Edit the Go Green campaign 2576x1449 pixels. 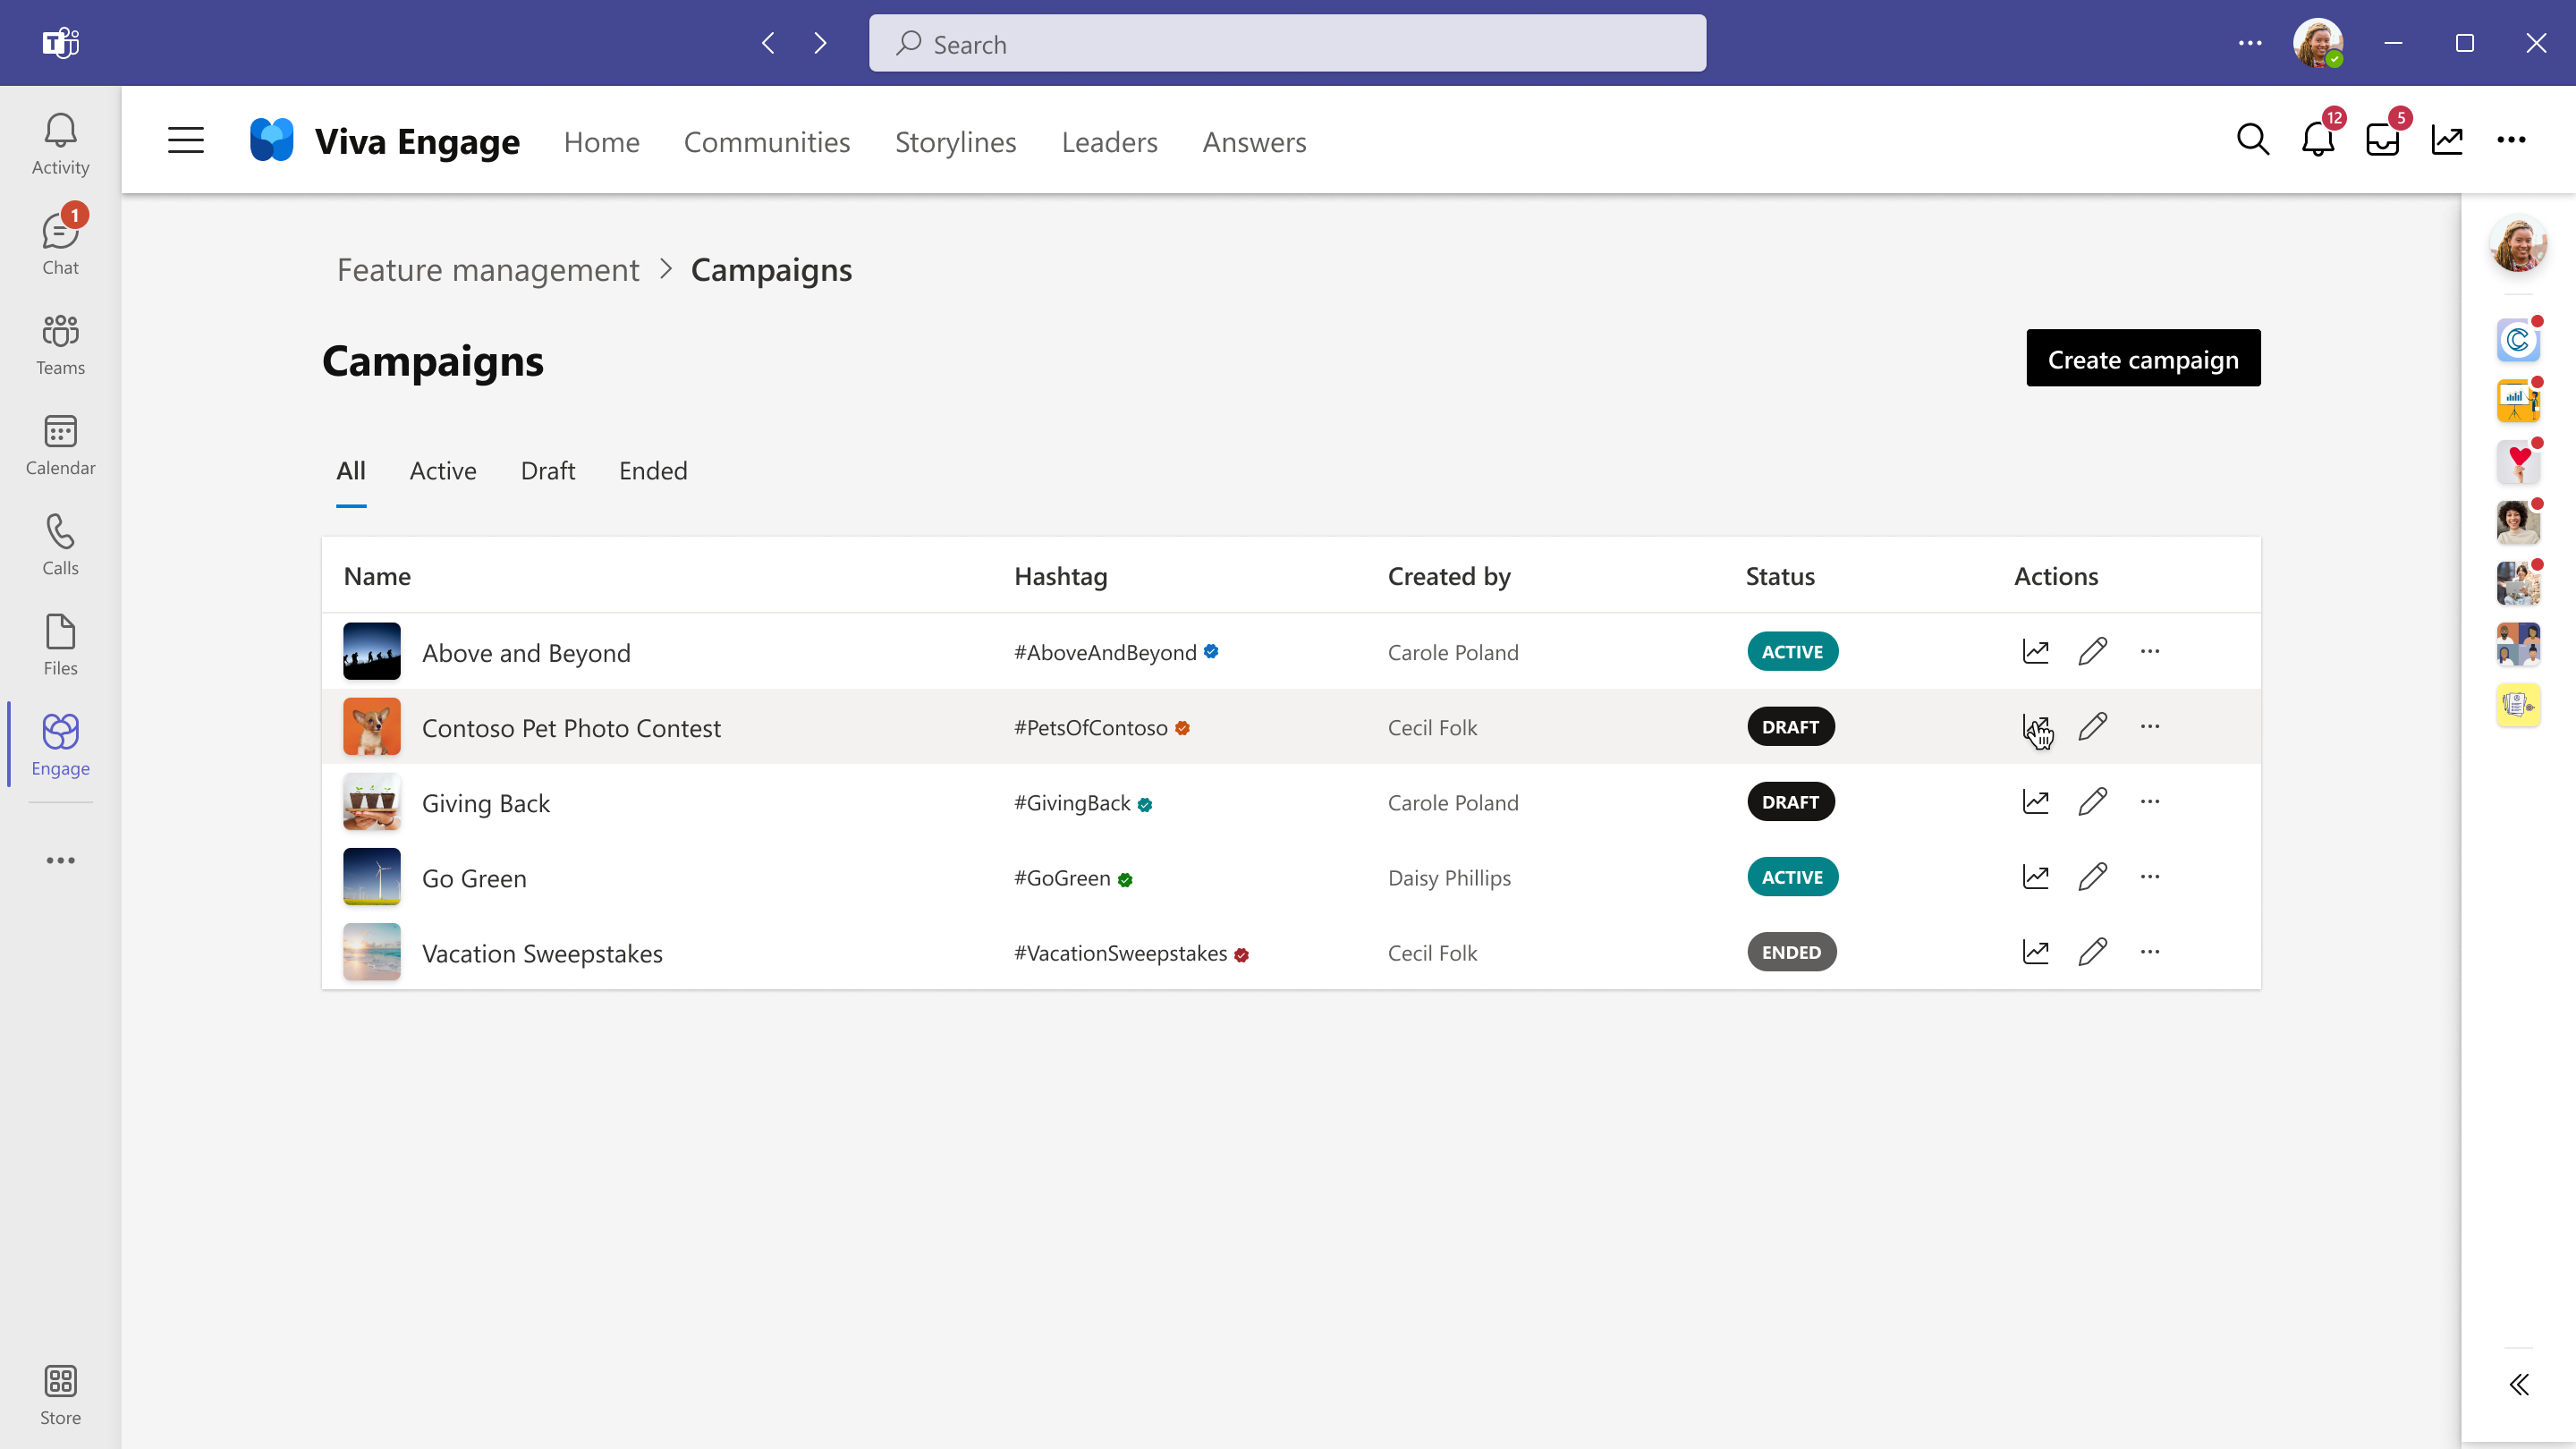click(x=2092, y=877)
